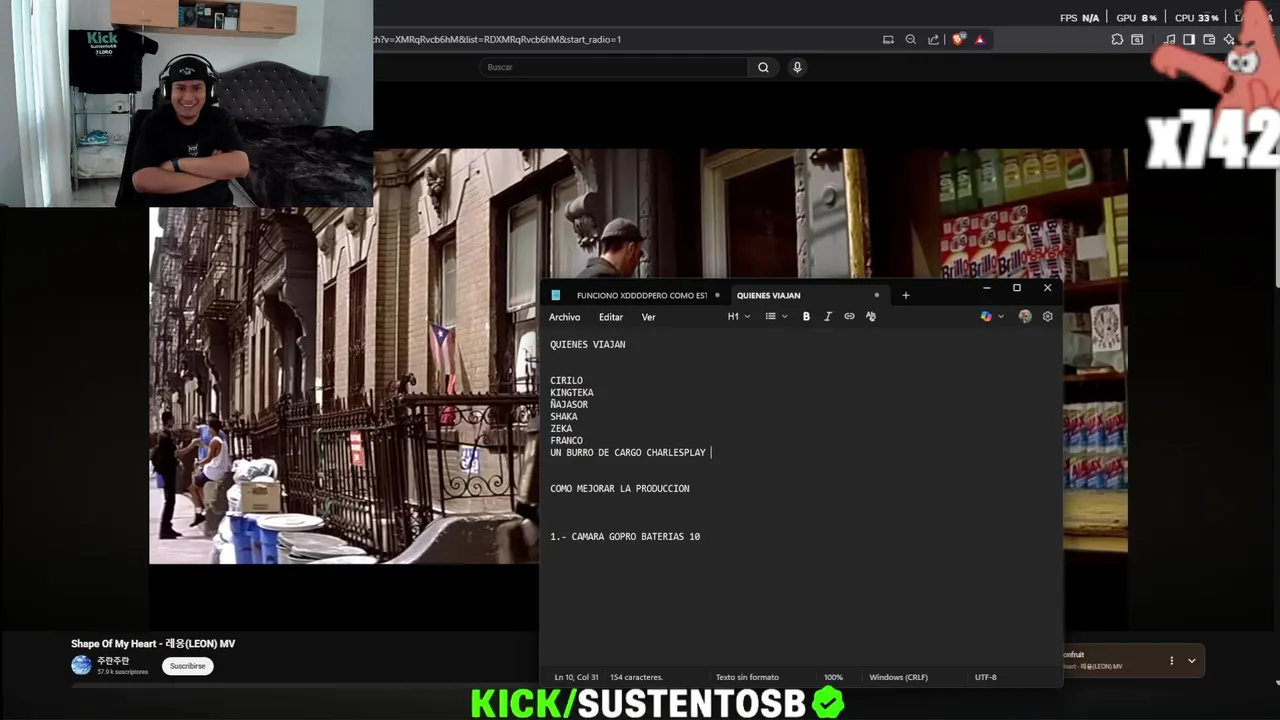Click the 100% zoom level indicator
This screenshot has width=1280, height=720.
[833, 677]
